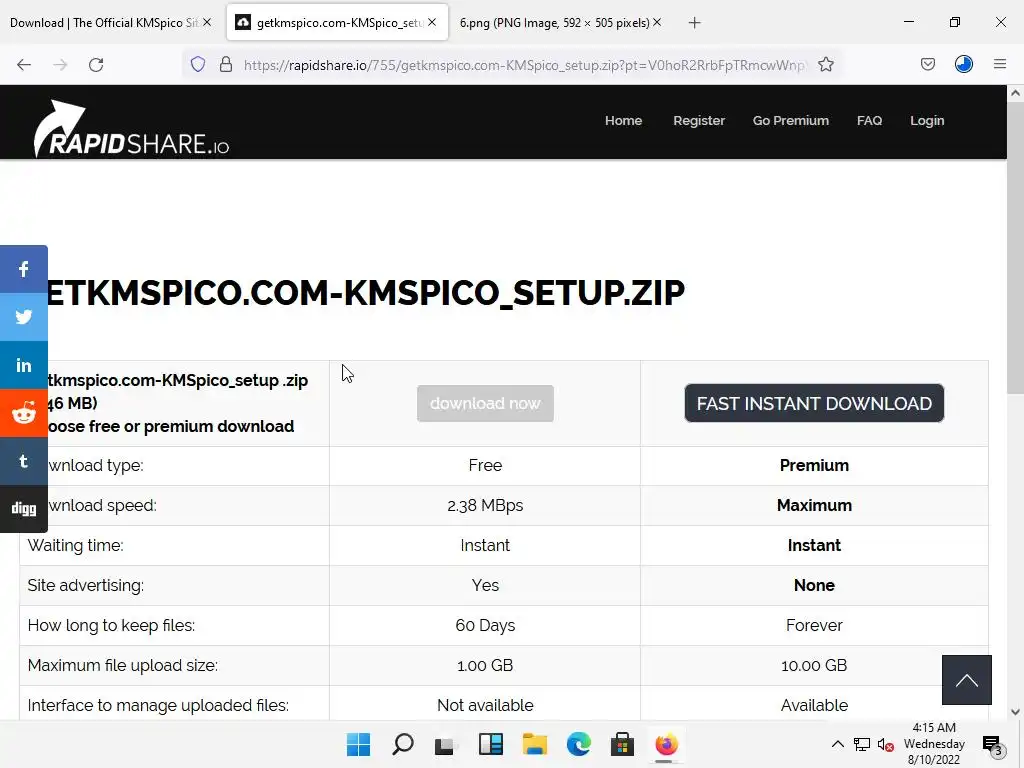1024x768 pixels.
Task: Select the 1.00 GB cell
Action: point(485,665)
